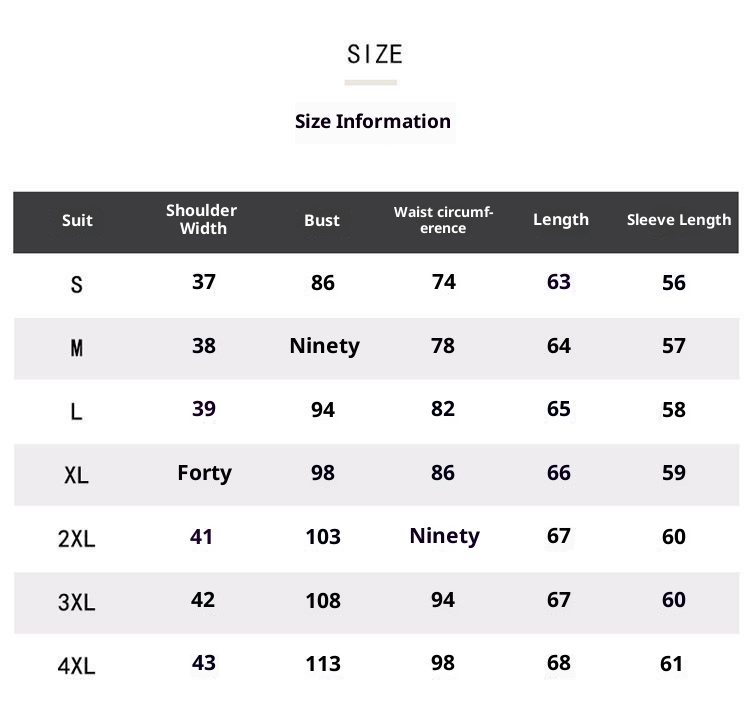The width and height of the screenshot is (750, 705).
Task: Select the XL size row label
Action: point(77,475)
